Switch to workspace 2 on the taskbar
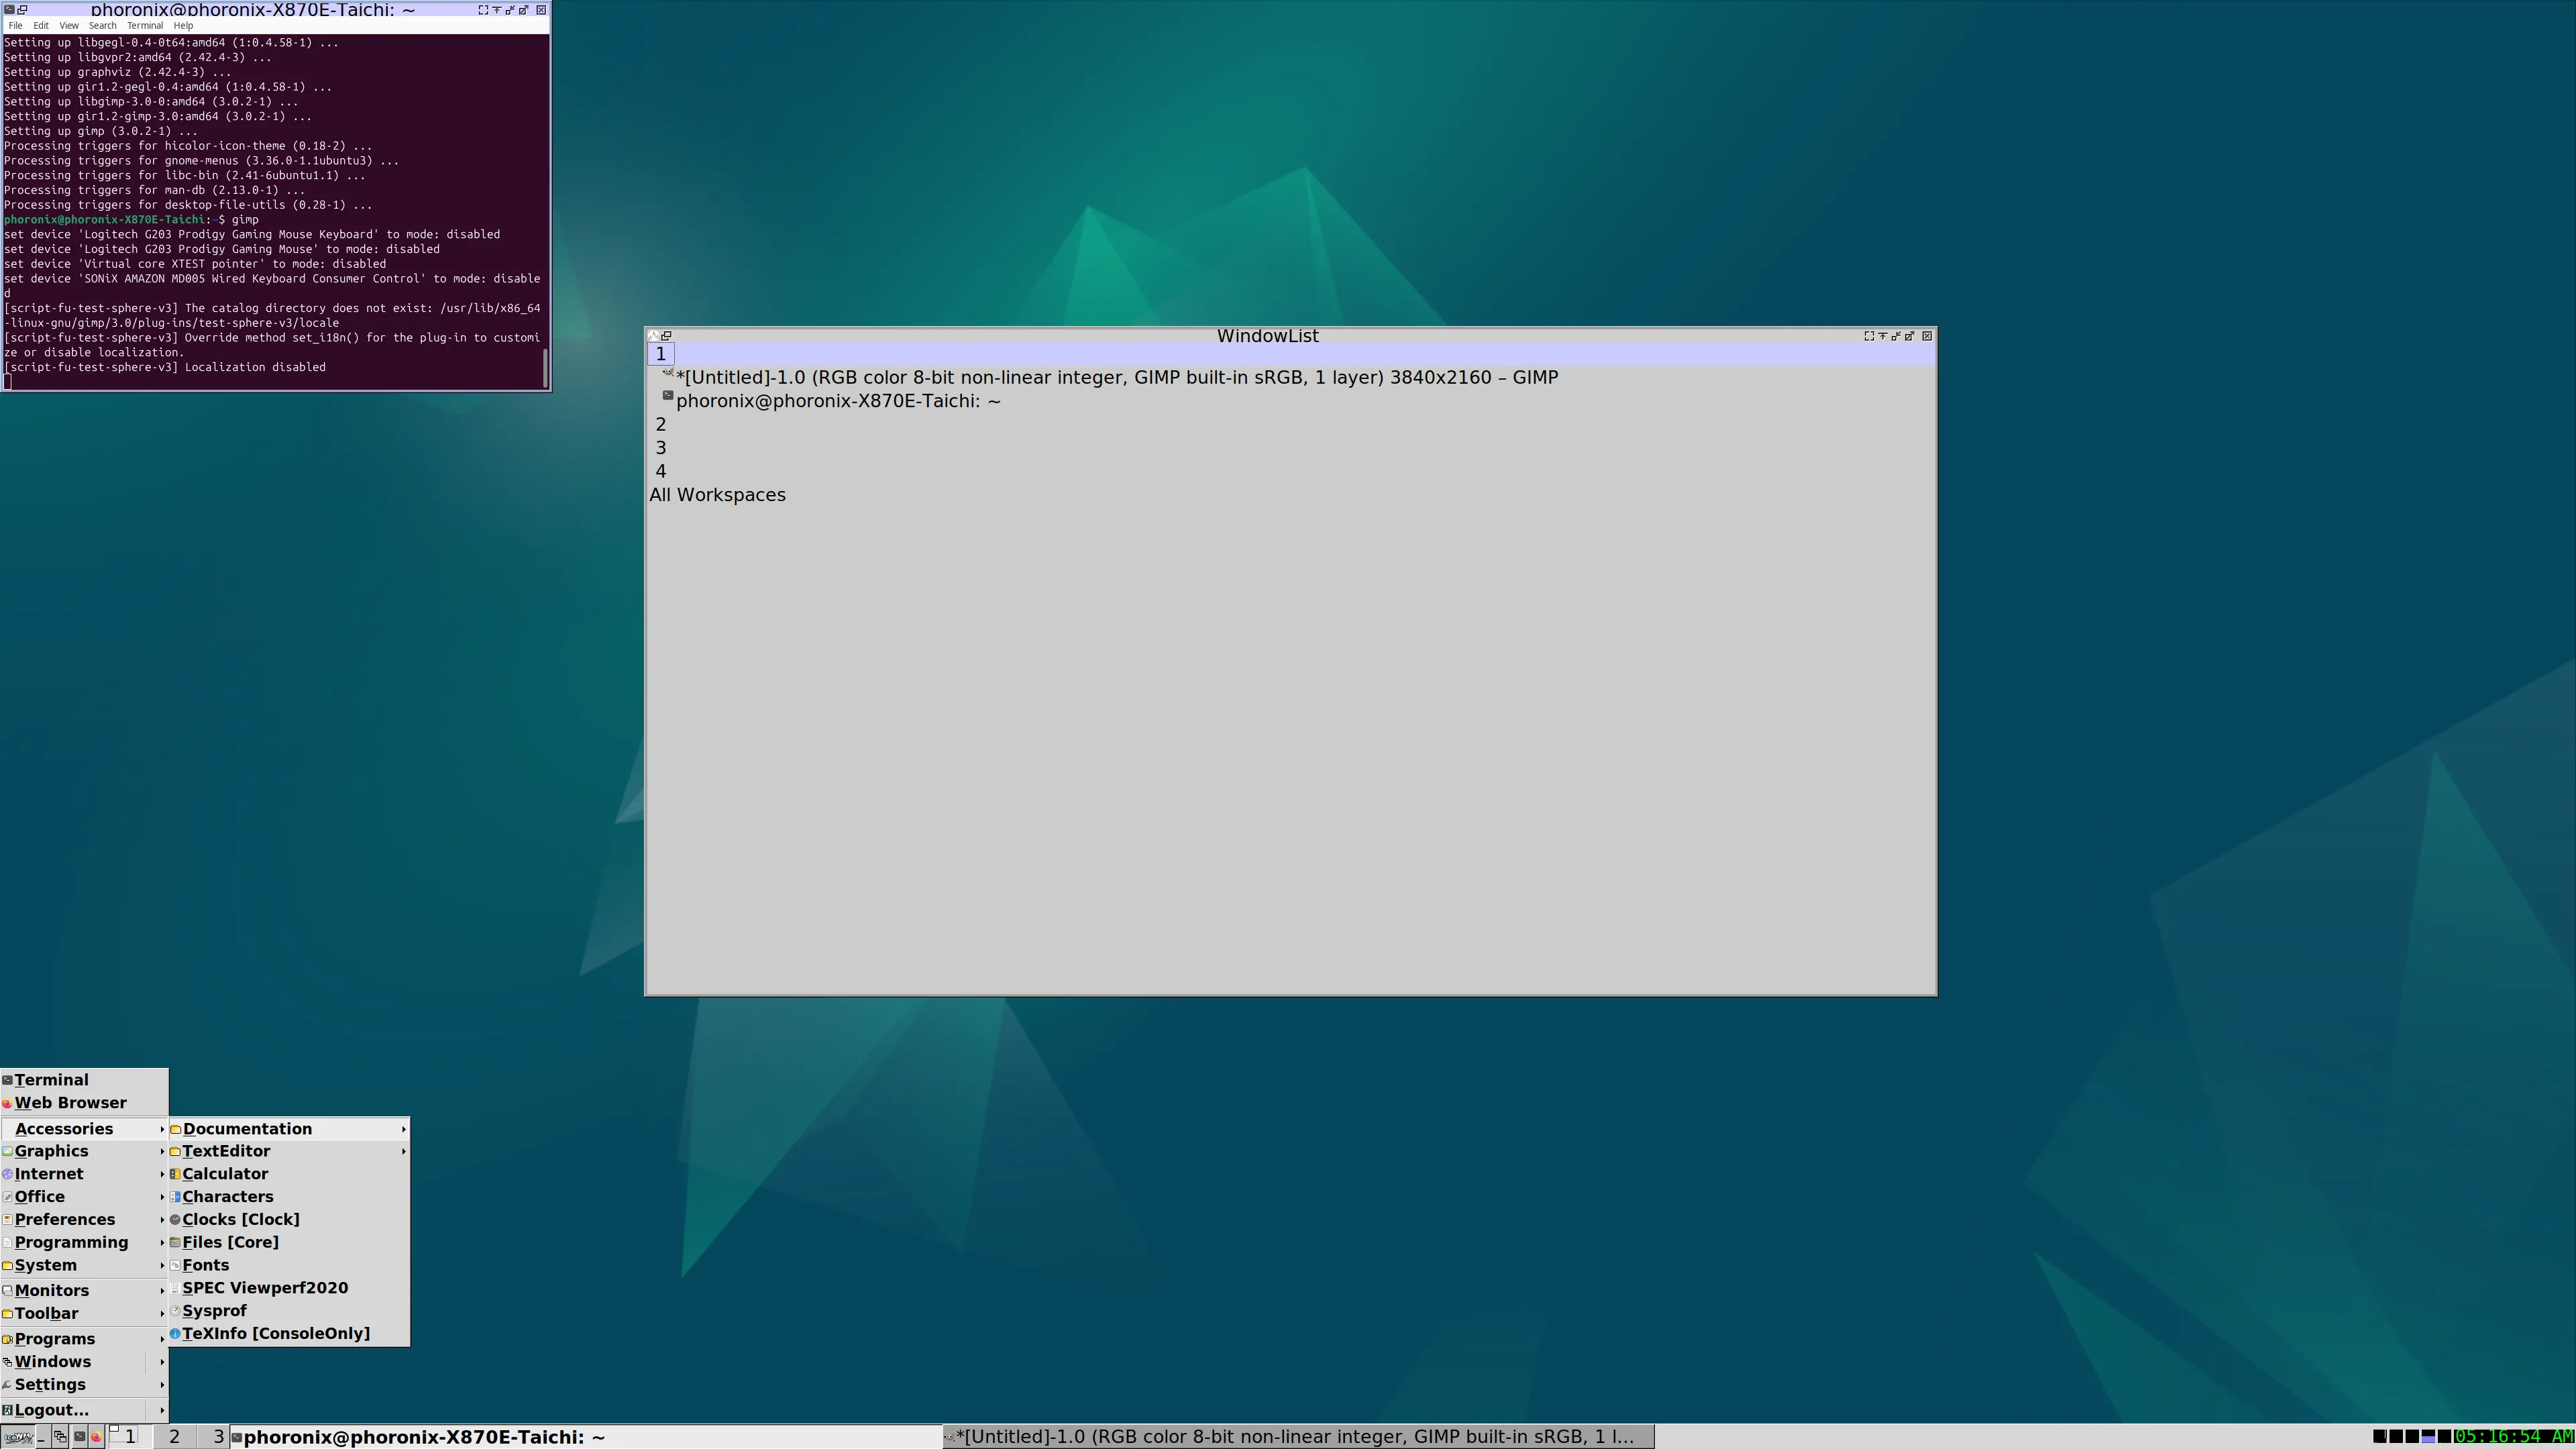 (x=174, y=1437)
